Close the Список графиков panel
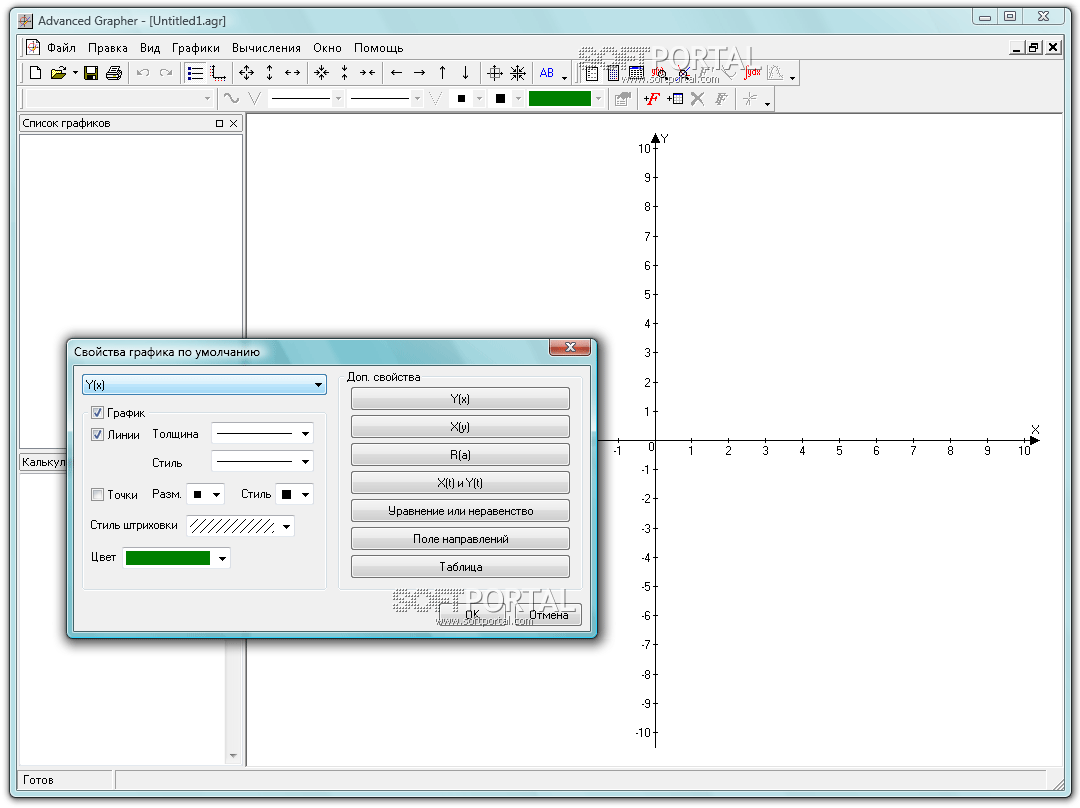The image size is (1080, 808). pyautogui.click(x=233, y=123)
